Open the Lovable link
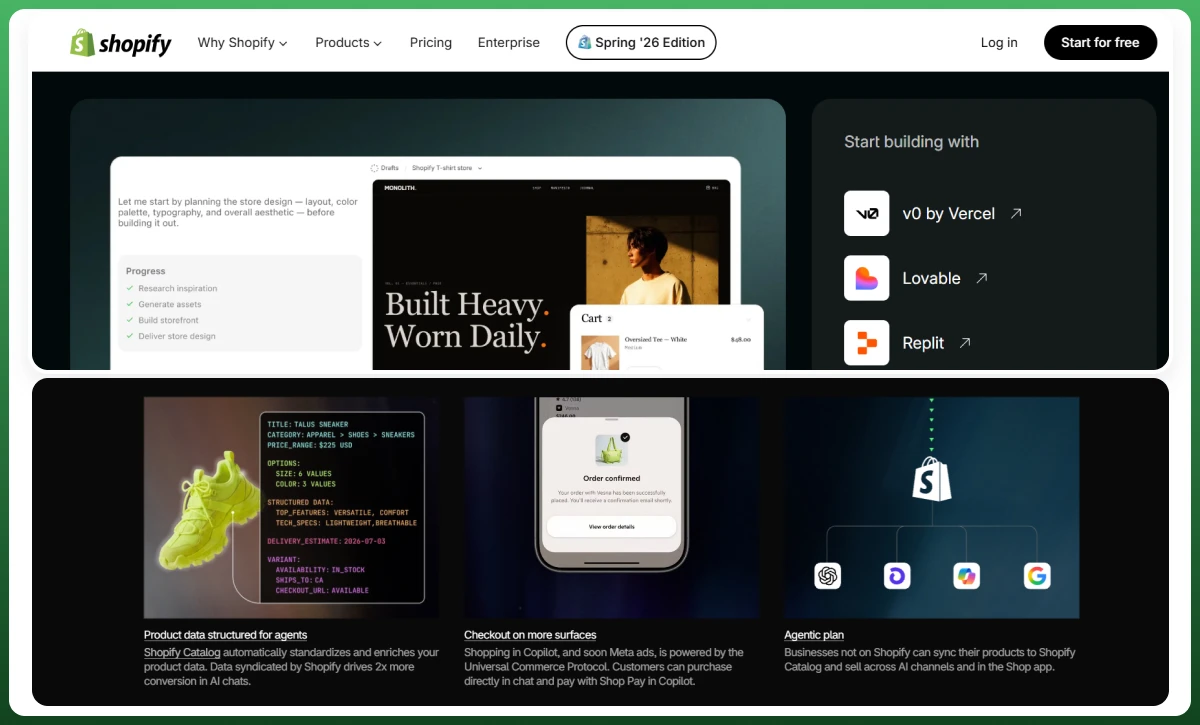 click(x=931, y=279)
